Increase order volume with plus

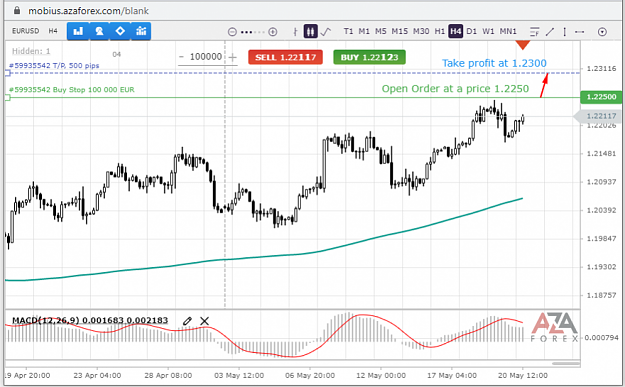click(x=233, y=57)
